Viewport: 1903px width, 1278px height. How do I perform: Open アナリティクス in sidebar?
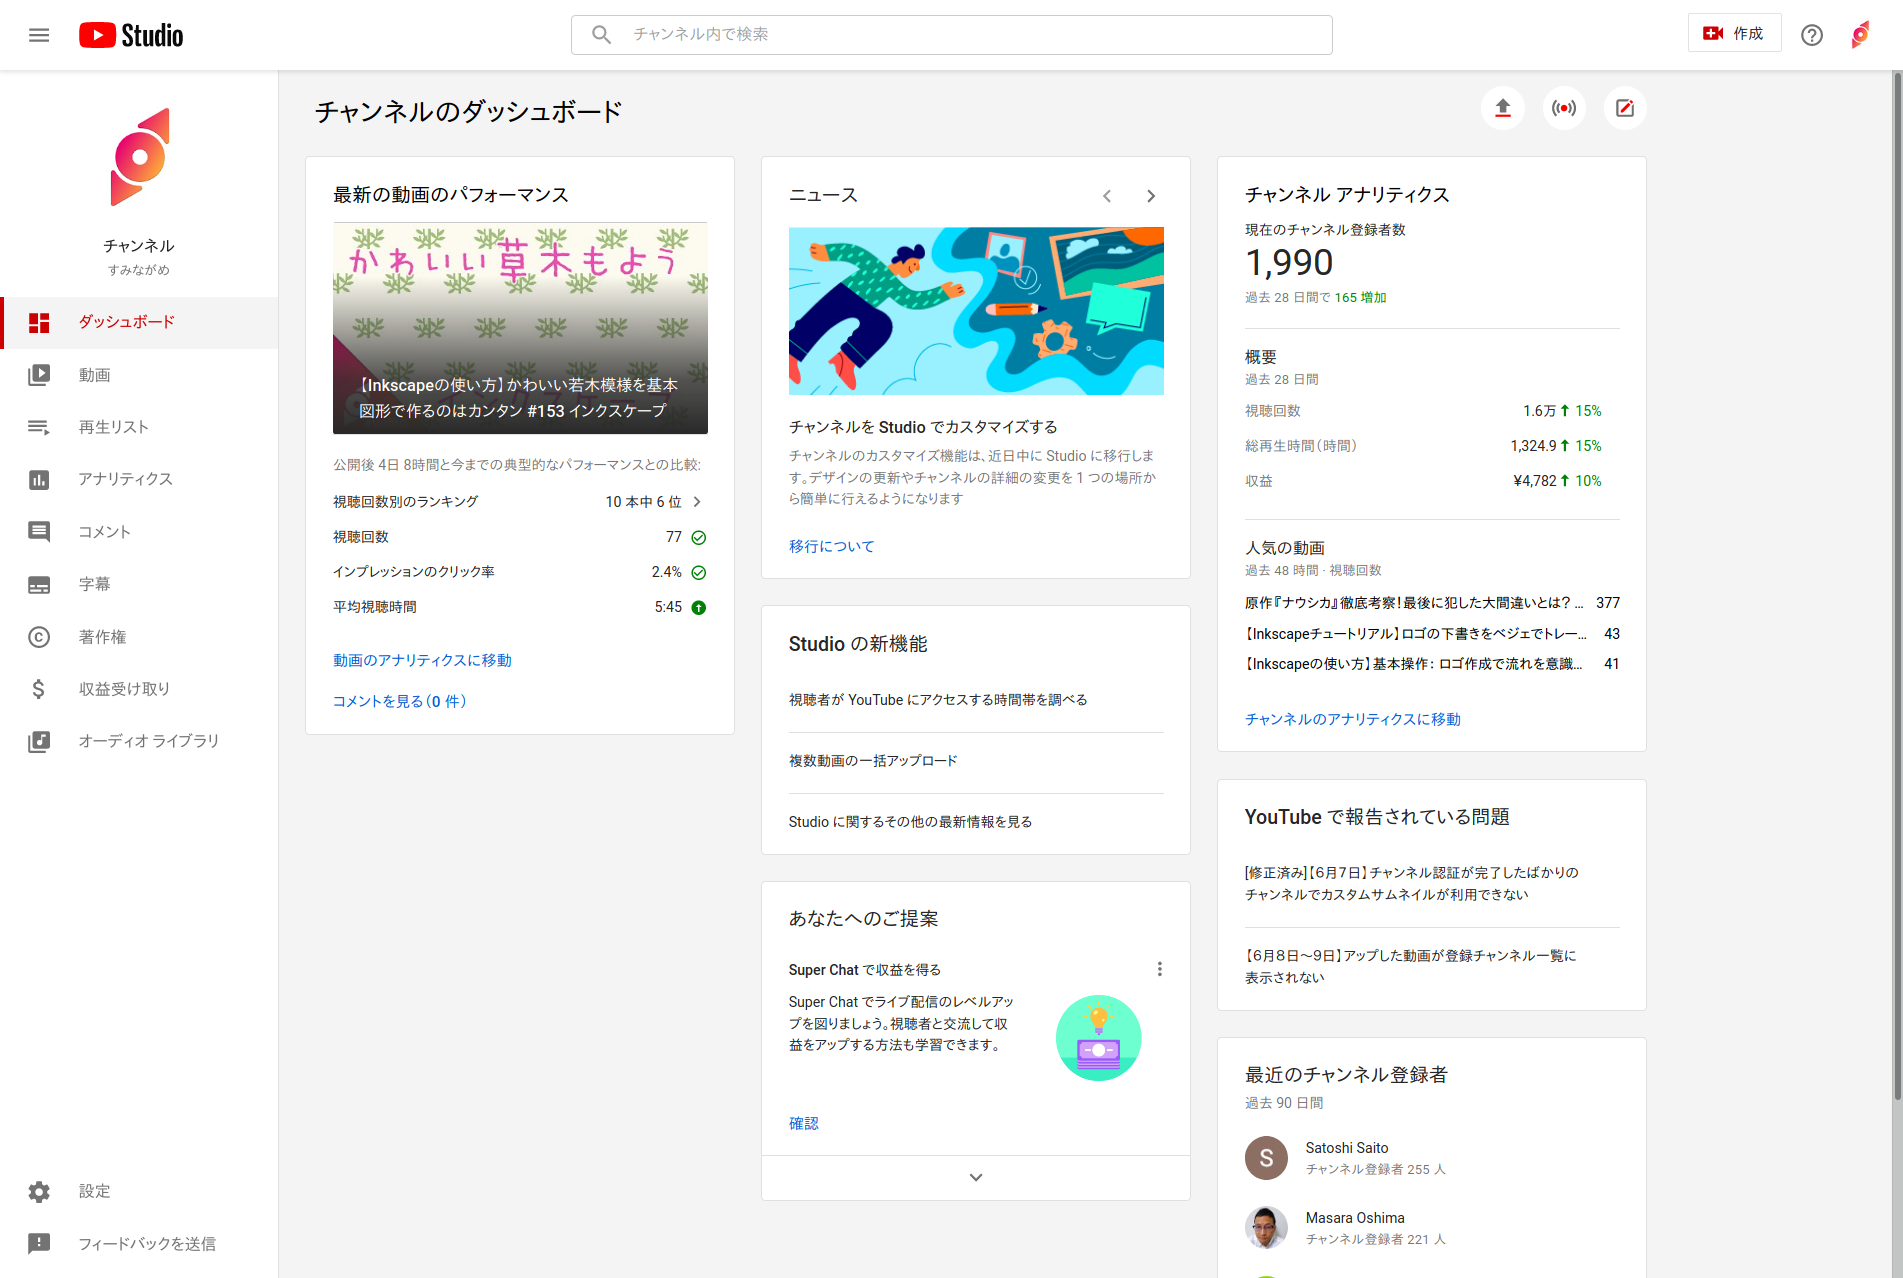(139, 480)
